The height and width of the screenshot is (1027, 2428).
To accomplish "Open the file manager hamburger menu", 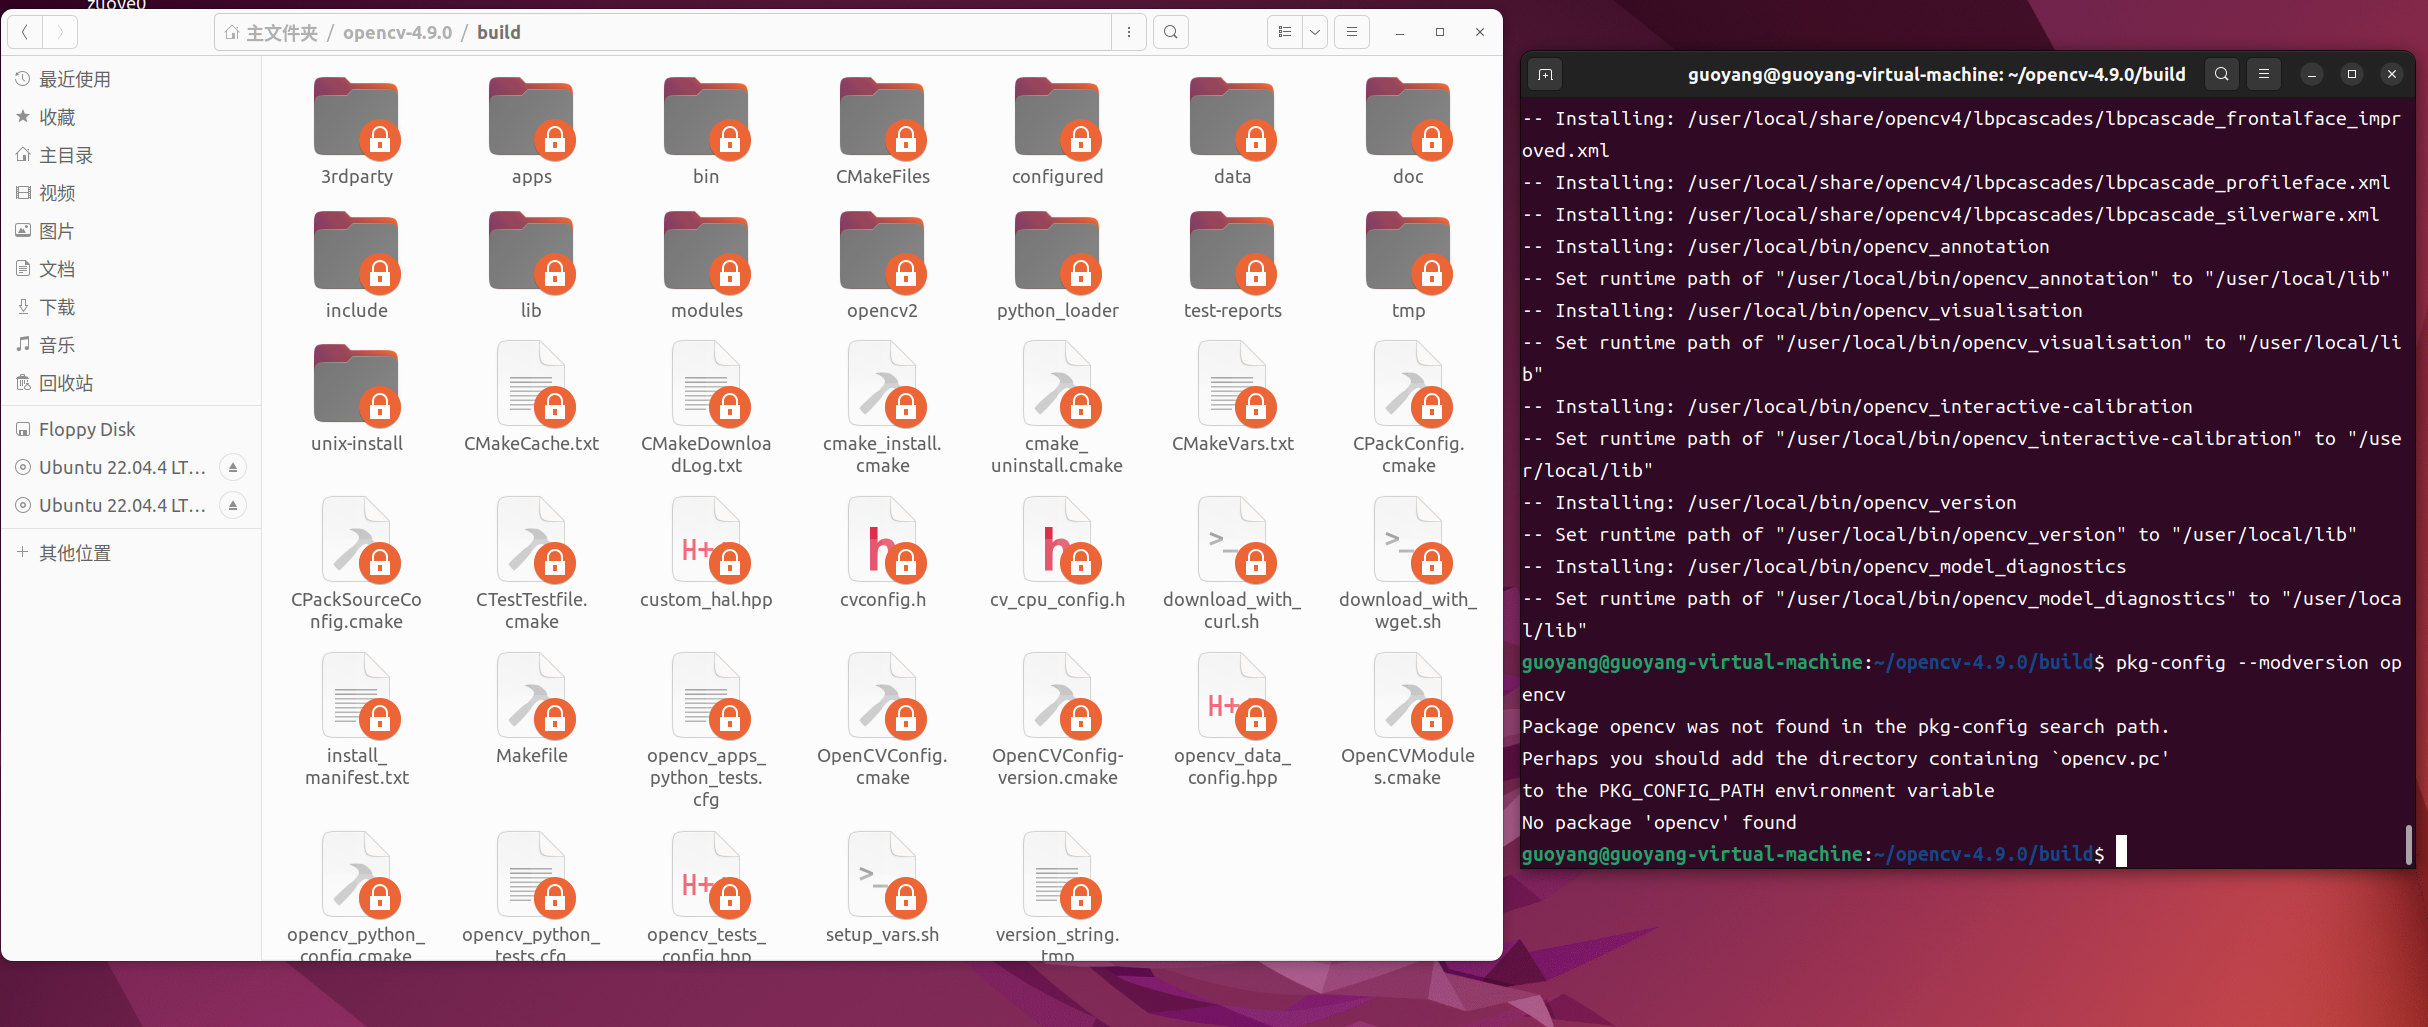I will 1352,32.
